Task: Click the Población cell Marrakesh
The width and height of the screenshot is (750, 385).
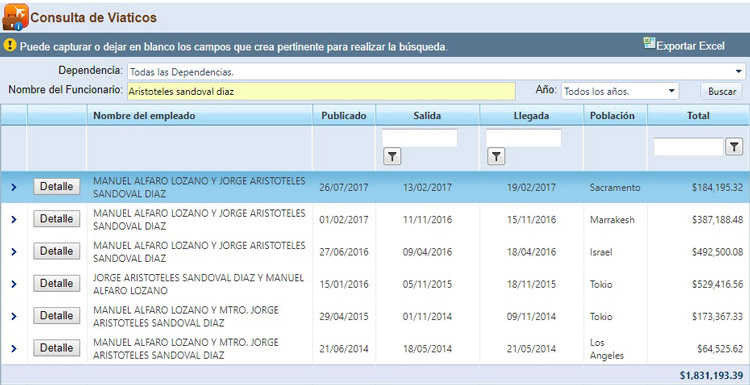Action: [x=612, y=220]
